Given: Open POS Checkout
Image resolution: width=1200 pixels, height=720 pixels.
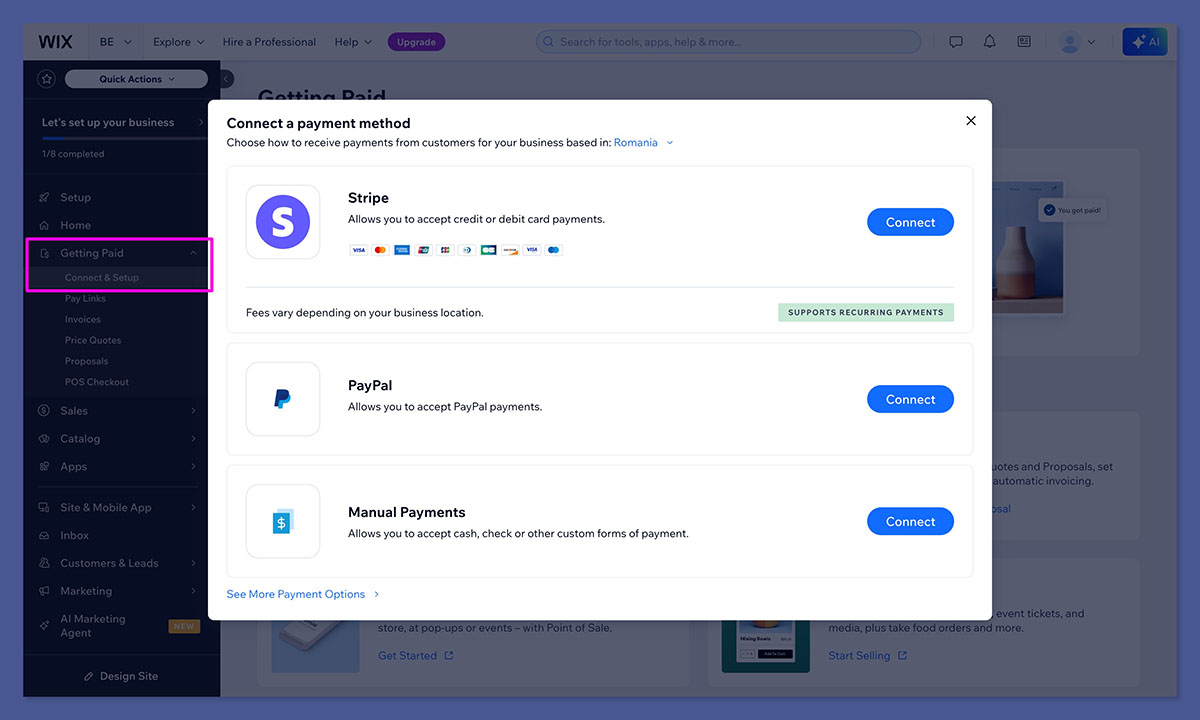Looking at the screenshot, I should click(x=97, y=383).
